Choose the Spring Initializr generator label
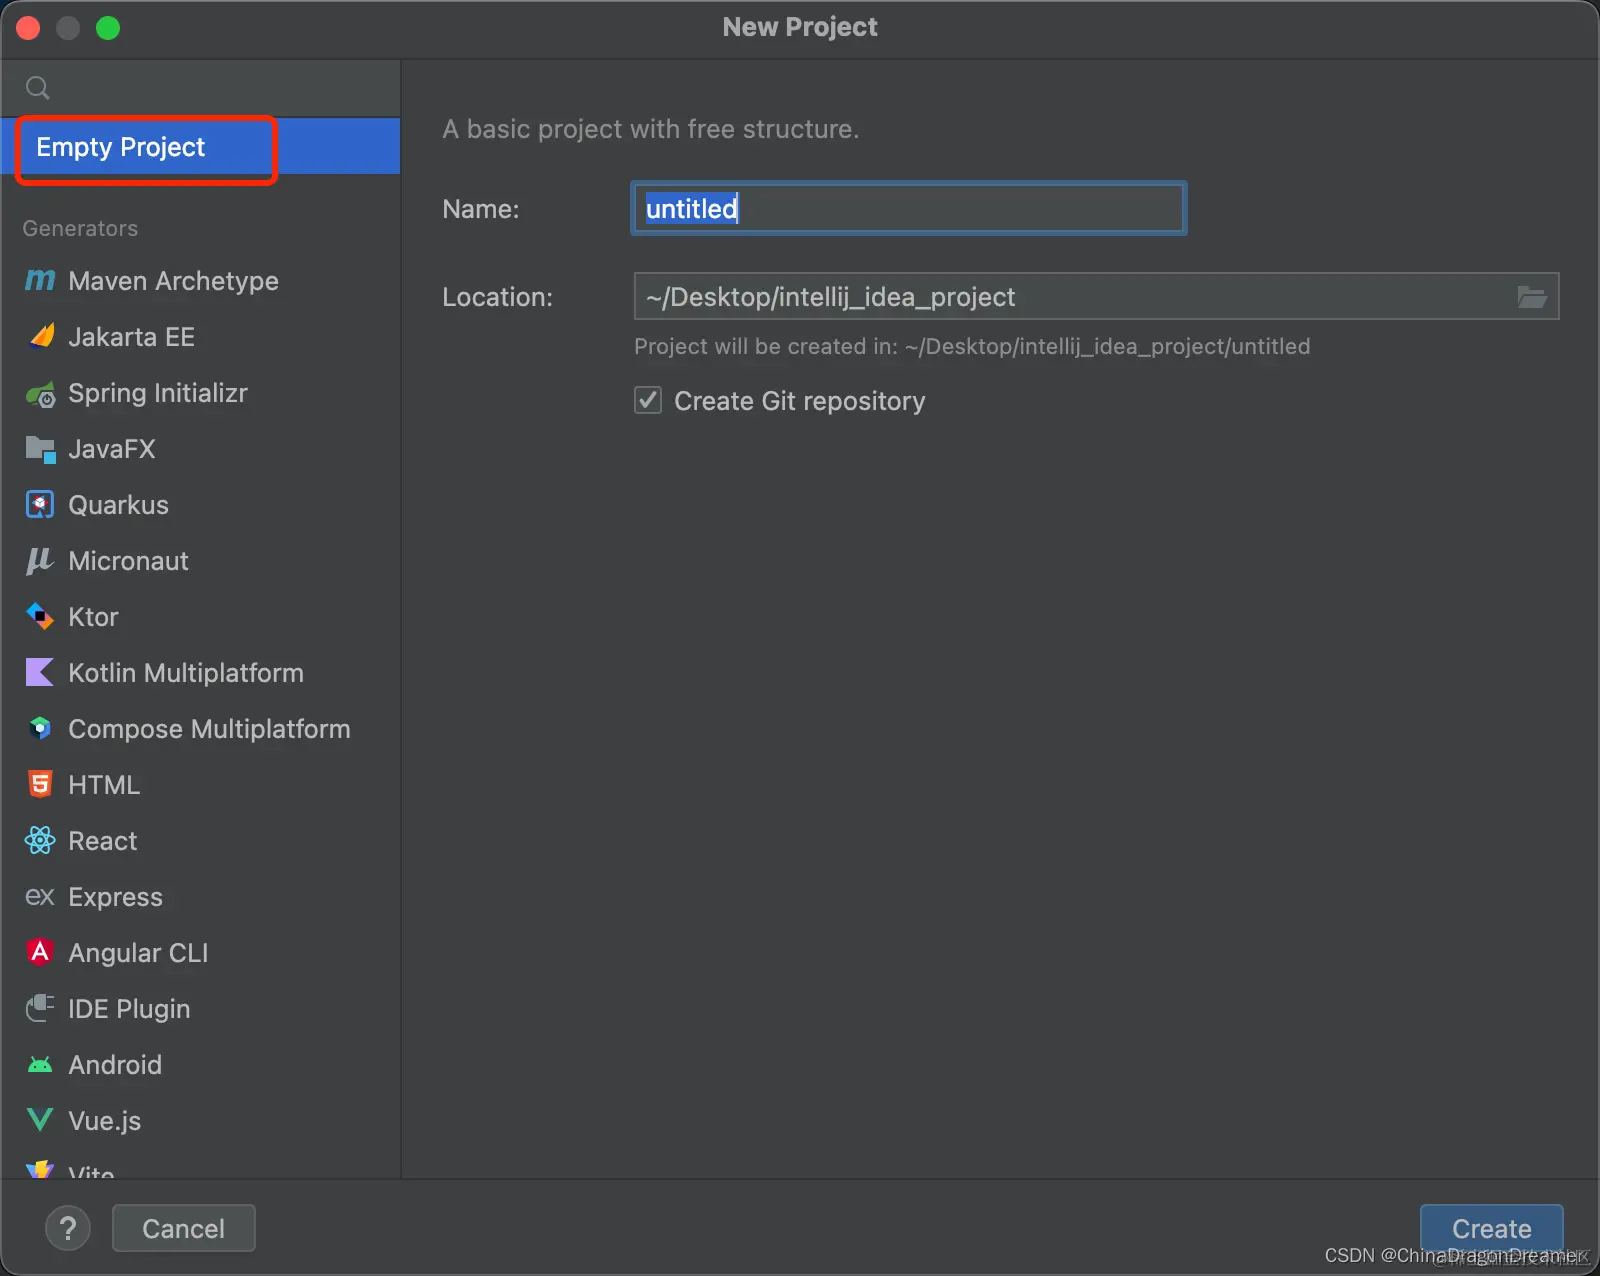Image resolution: width=1600 pixels, height=1276 pixels. pos(158,393)
